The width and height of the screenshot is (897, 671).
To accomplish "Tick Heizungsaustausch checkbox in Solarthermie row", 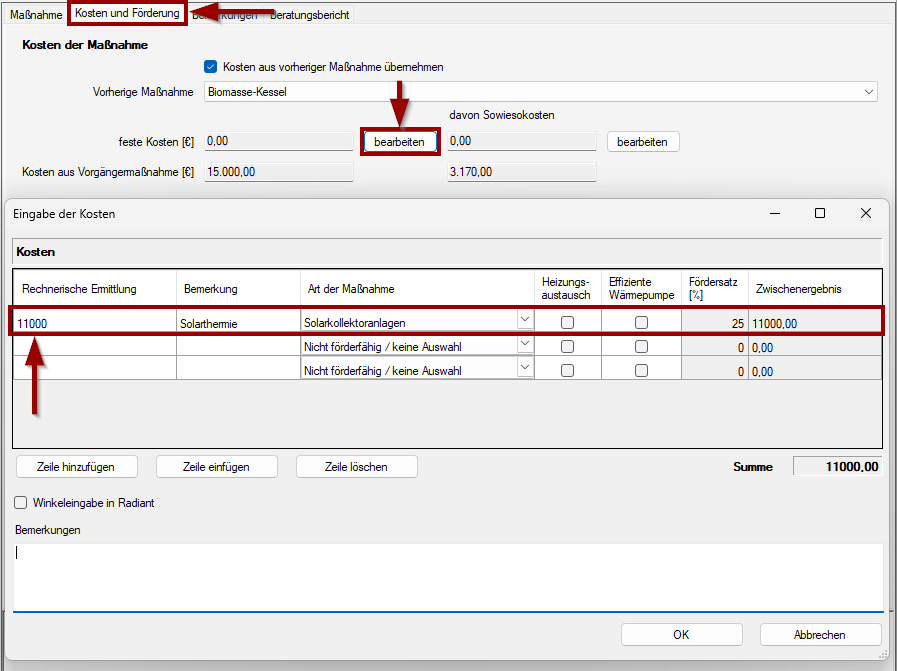I will click(x=567, y=323).
